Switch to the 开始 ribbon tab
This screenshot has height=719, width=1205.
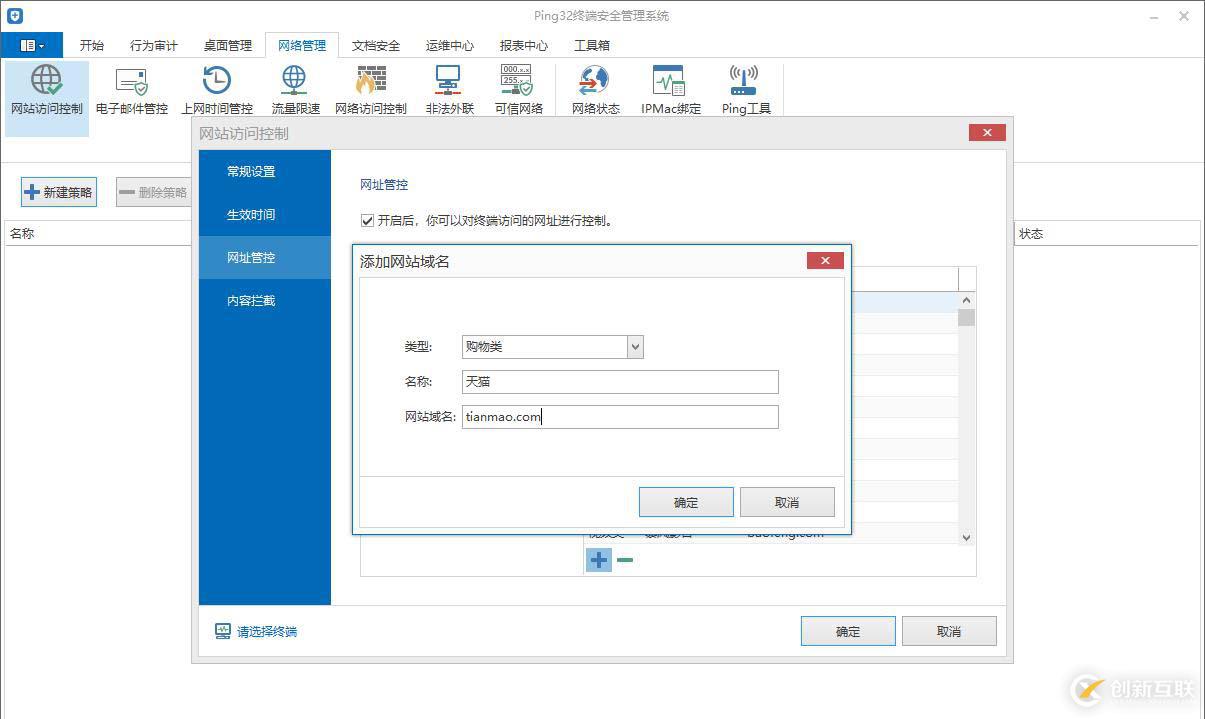tap(92, 45)
